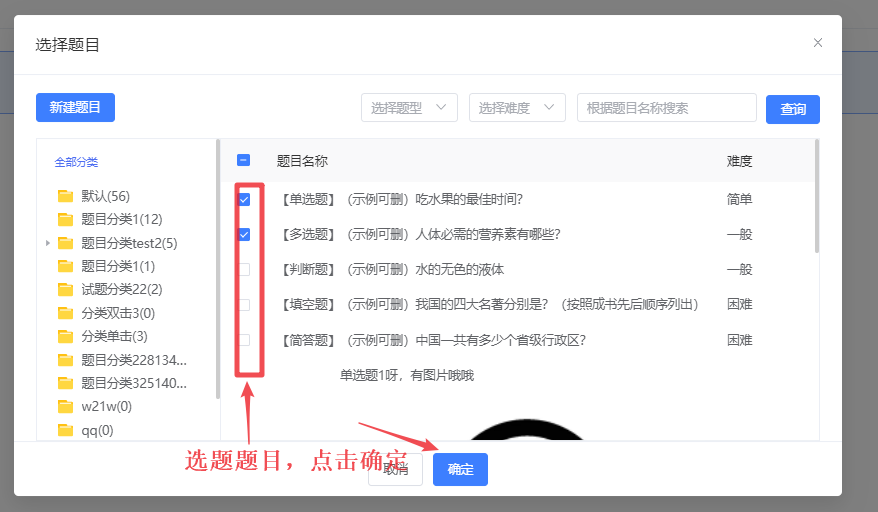Click the question image thumbnail at bottom

click(526, 429)
